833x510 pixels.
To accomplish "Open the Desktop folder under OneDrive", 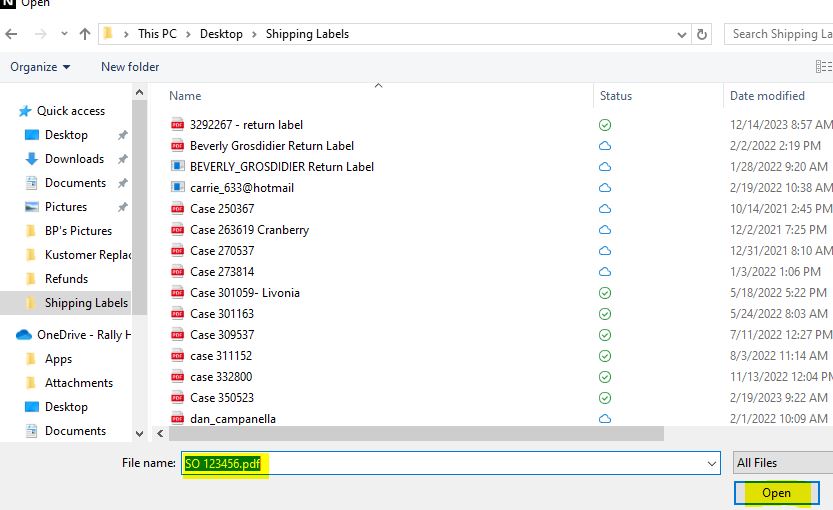I will click(66, 406).
